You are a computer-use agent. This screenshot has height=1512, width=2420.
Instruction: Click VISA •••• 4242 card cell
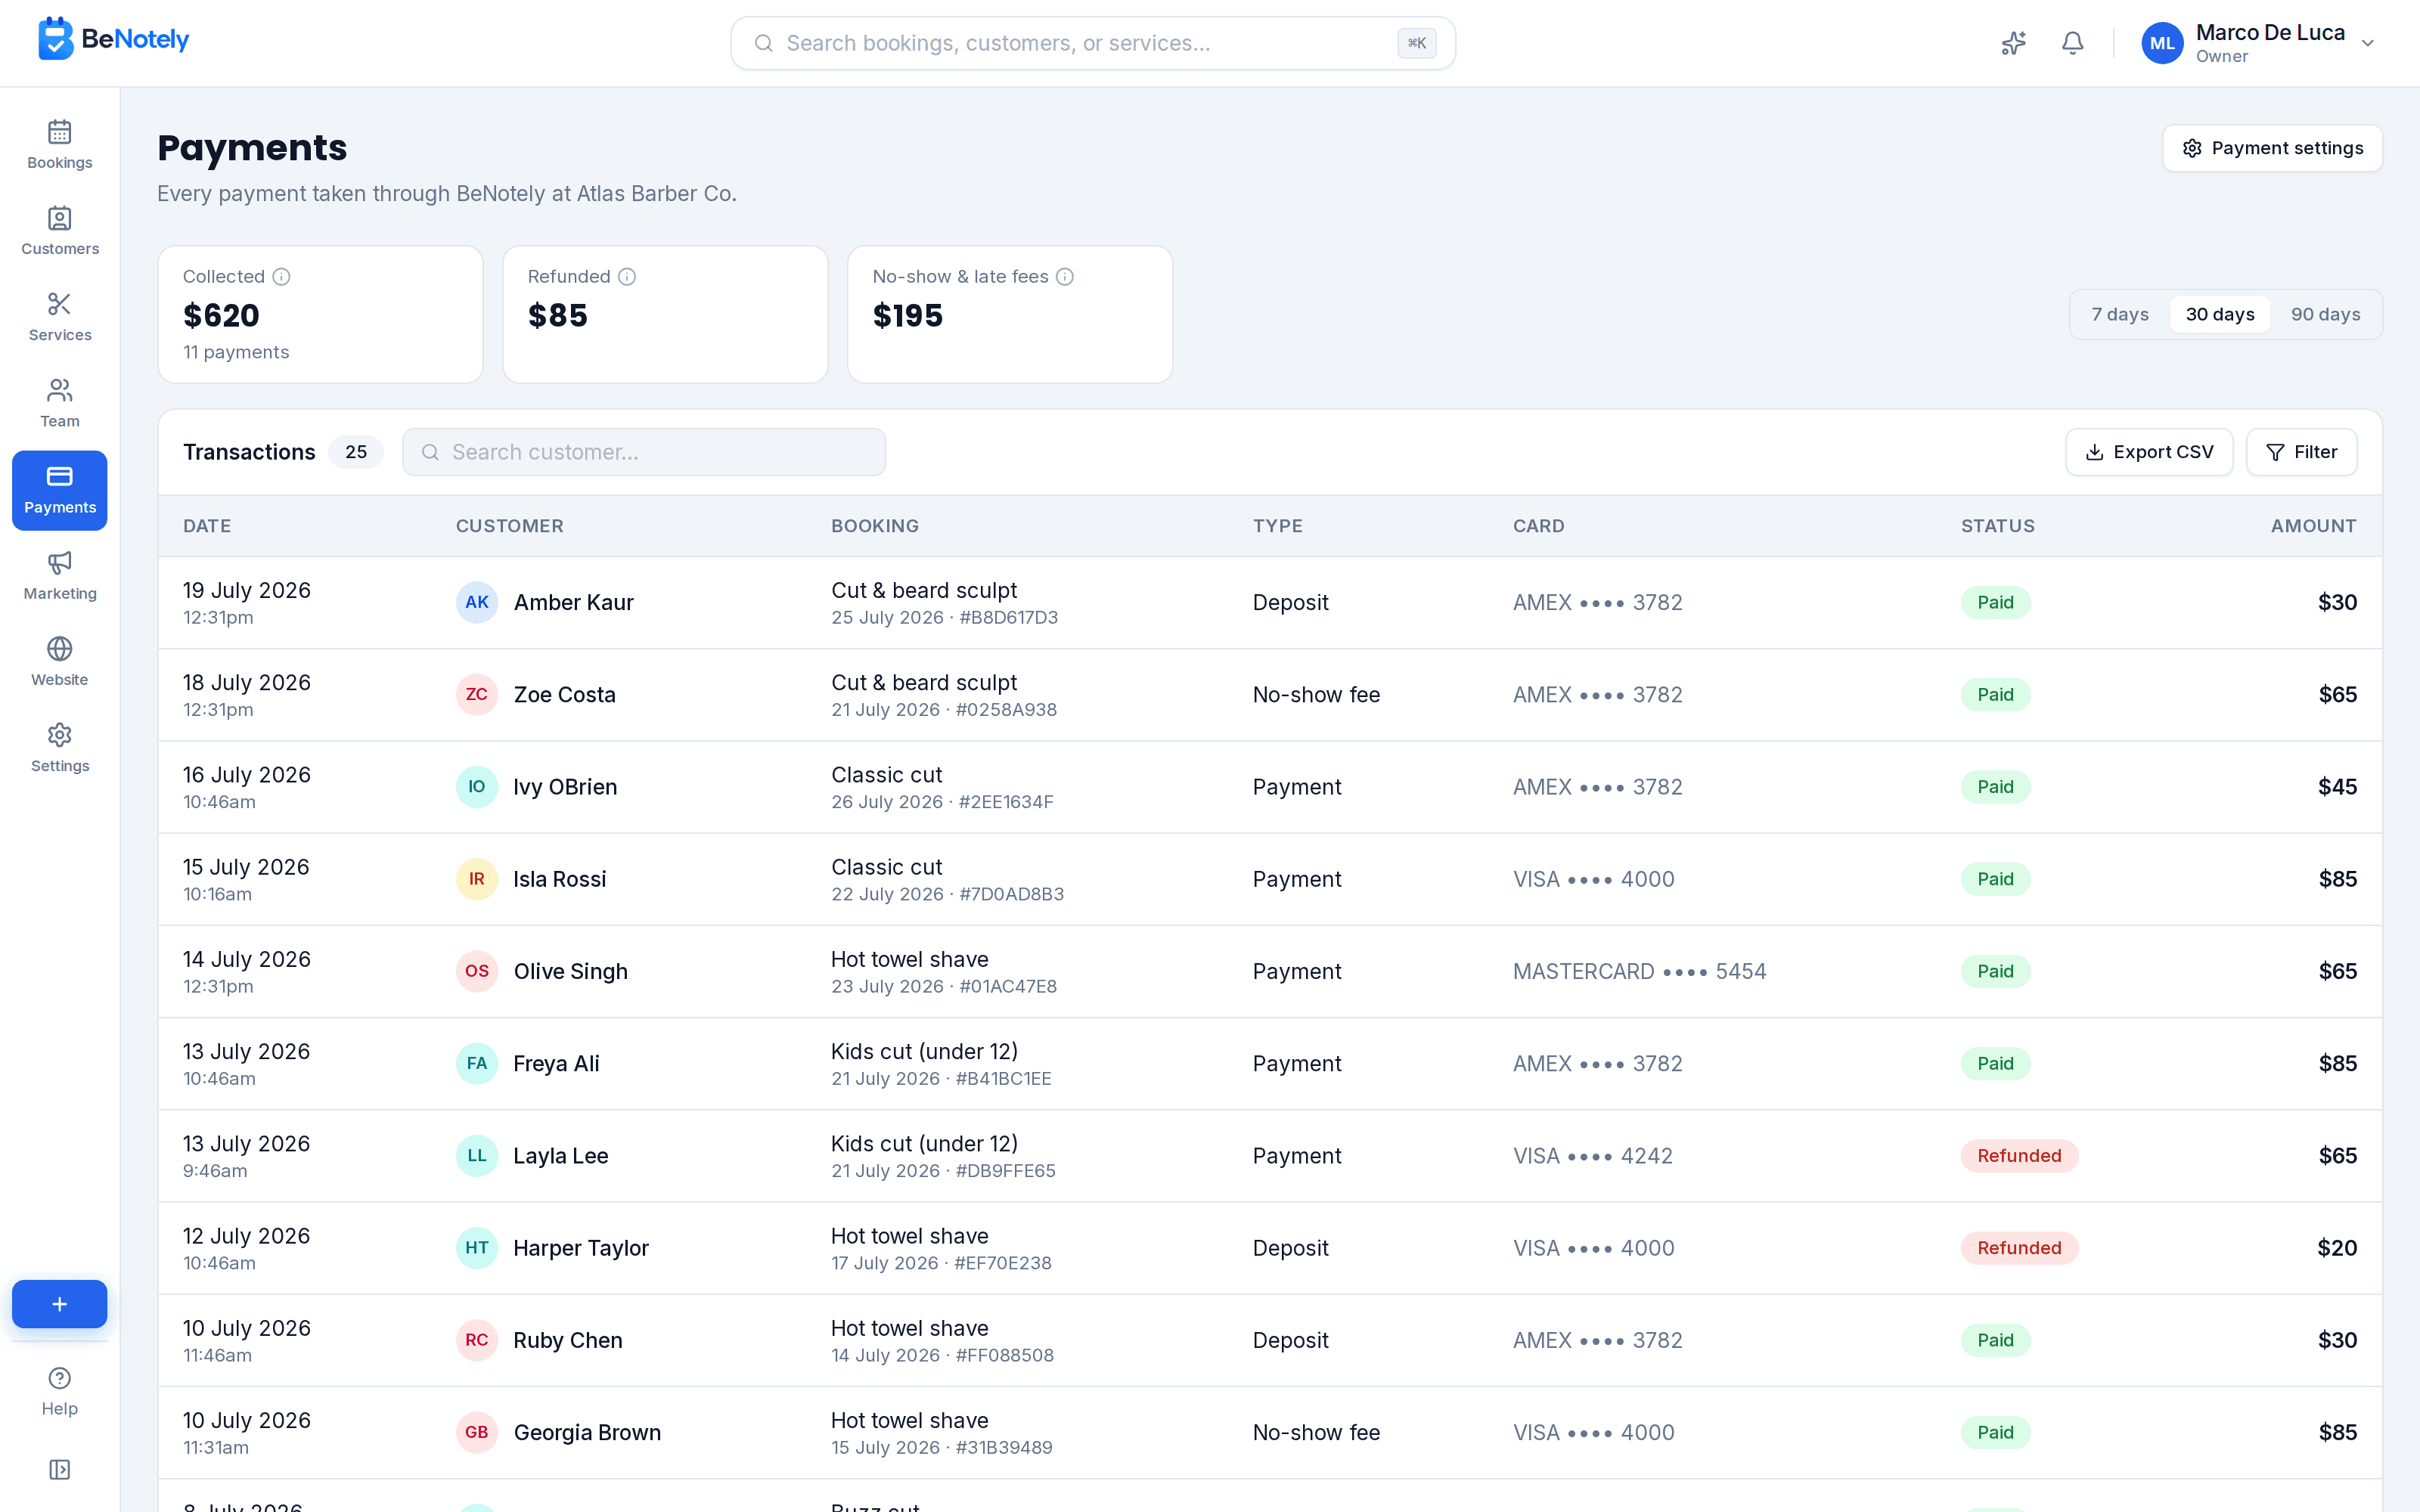coord(1592,1155)
